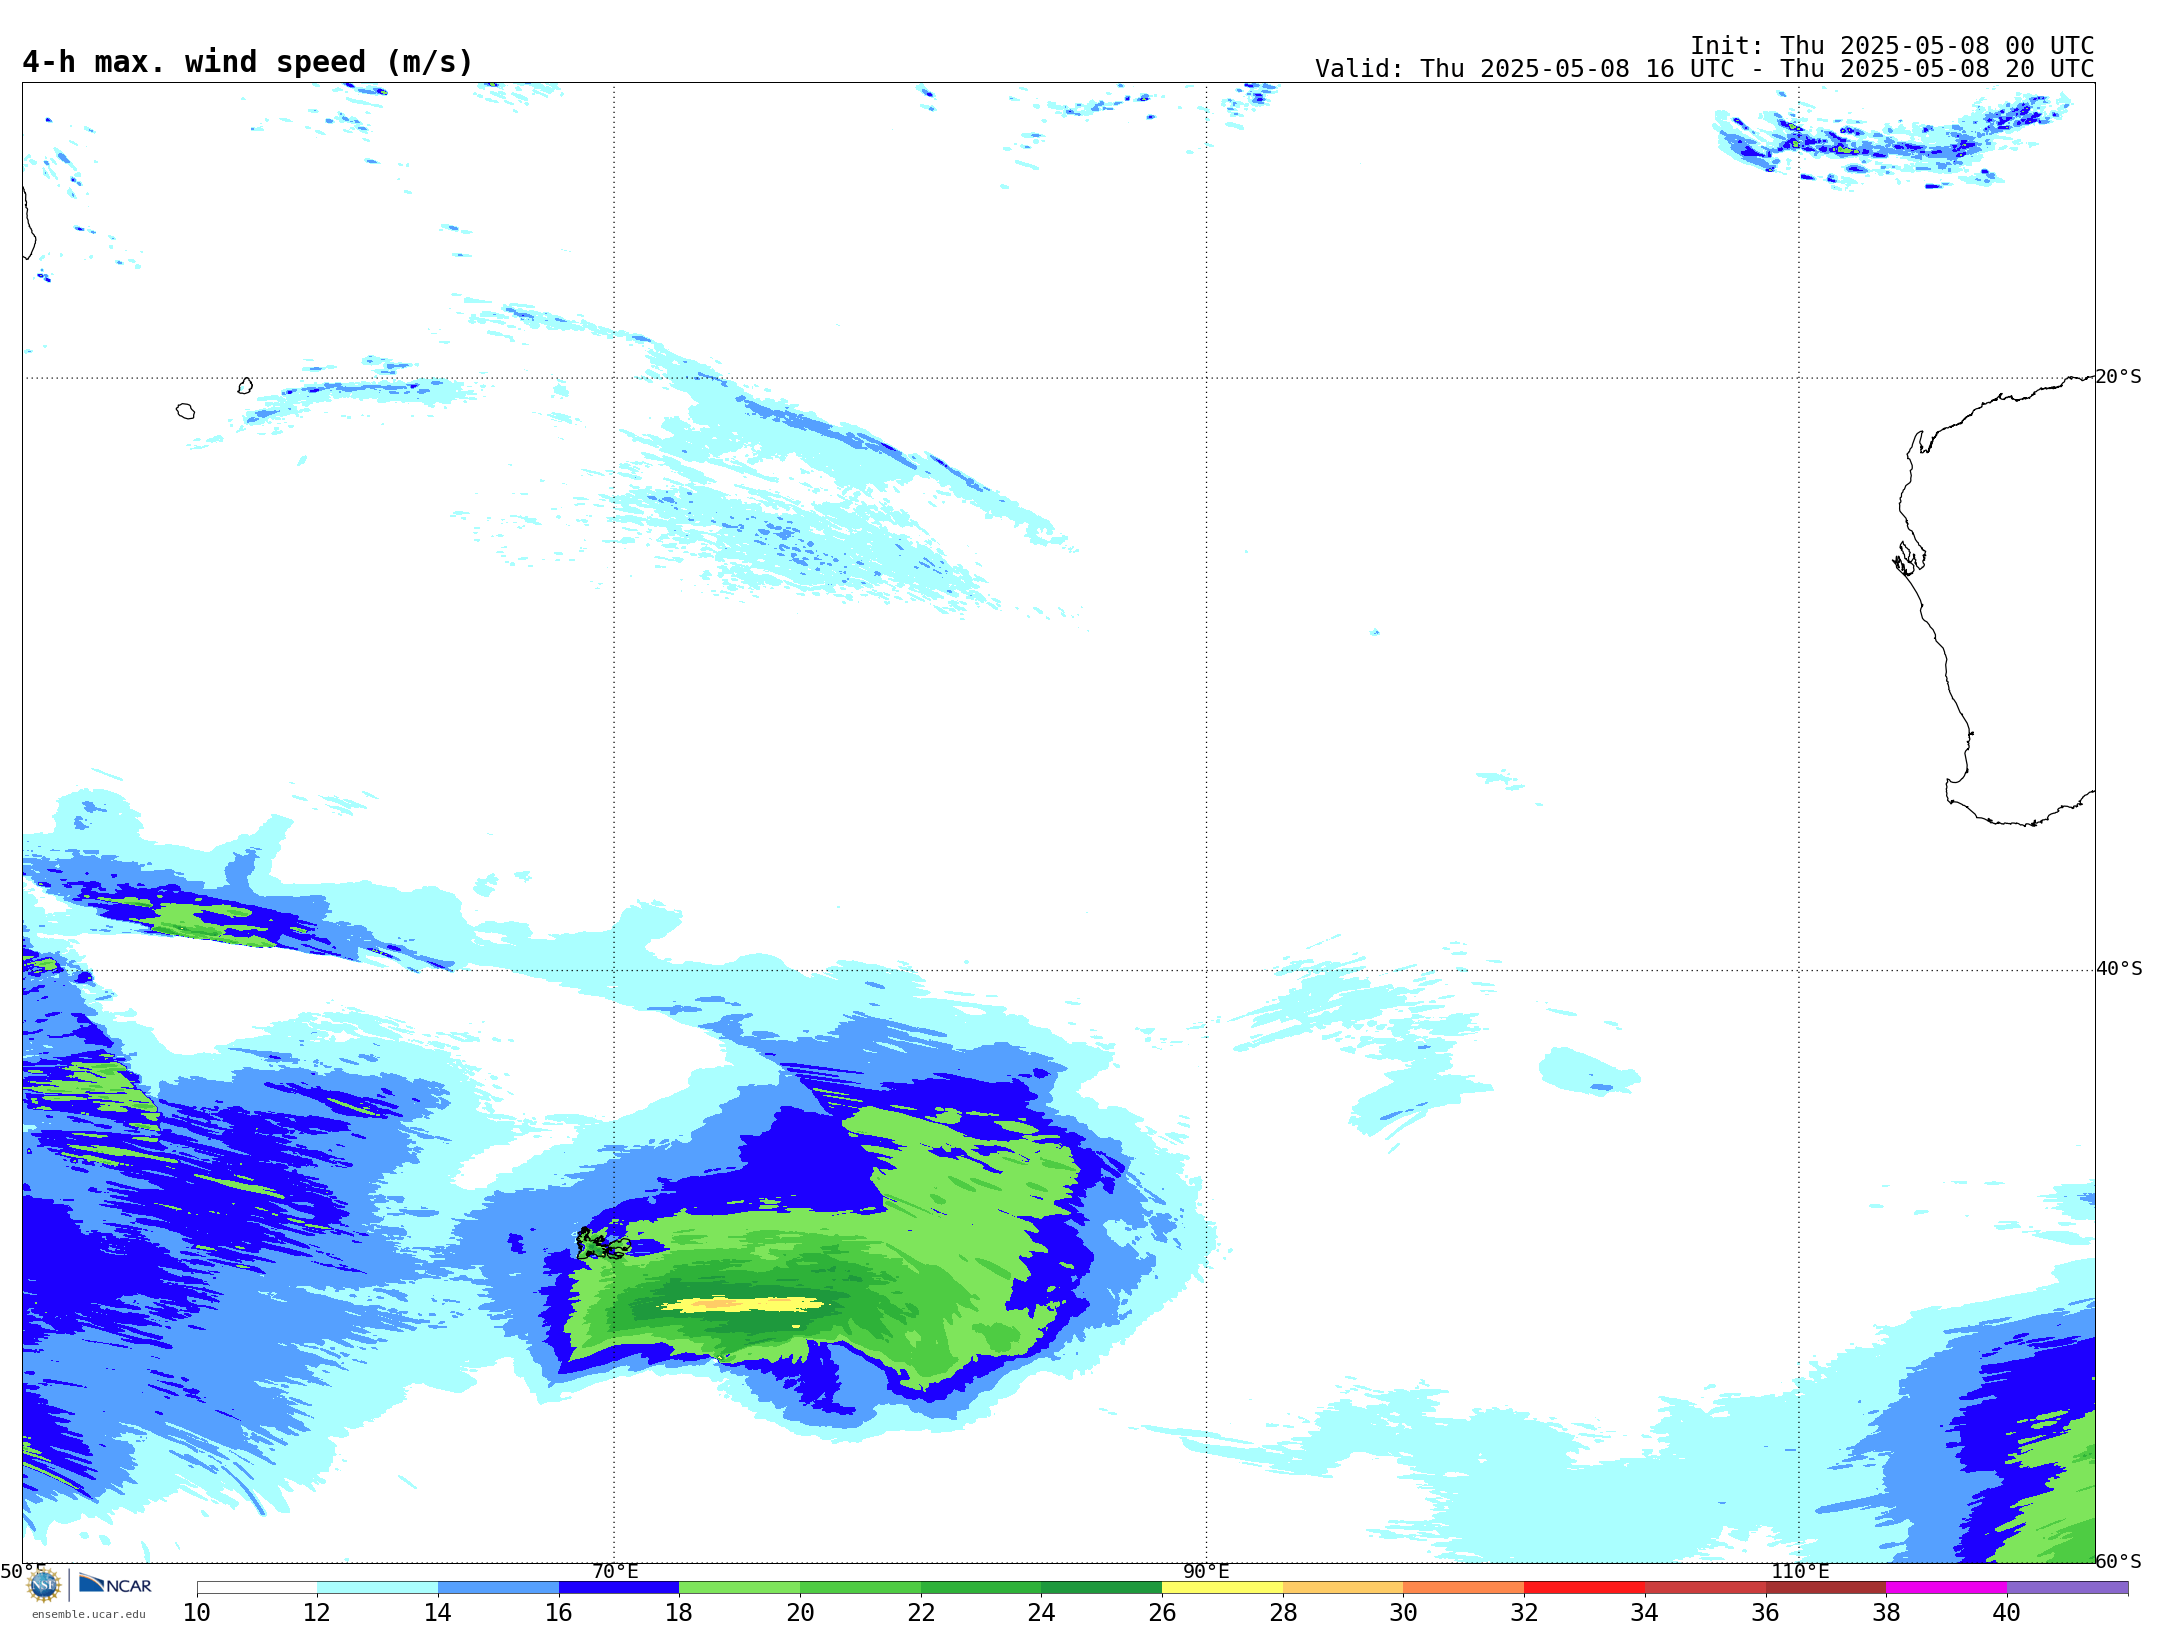
Task: Click the light cyan 12–14 colorbar segment
Action: [377, 1588]
